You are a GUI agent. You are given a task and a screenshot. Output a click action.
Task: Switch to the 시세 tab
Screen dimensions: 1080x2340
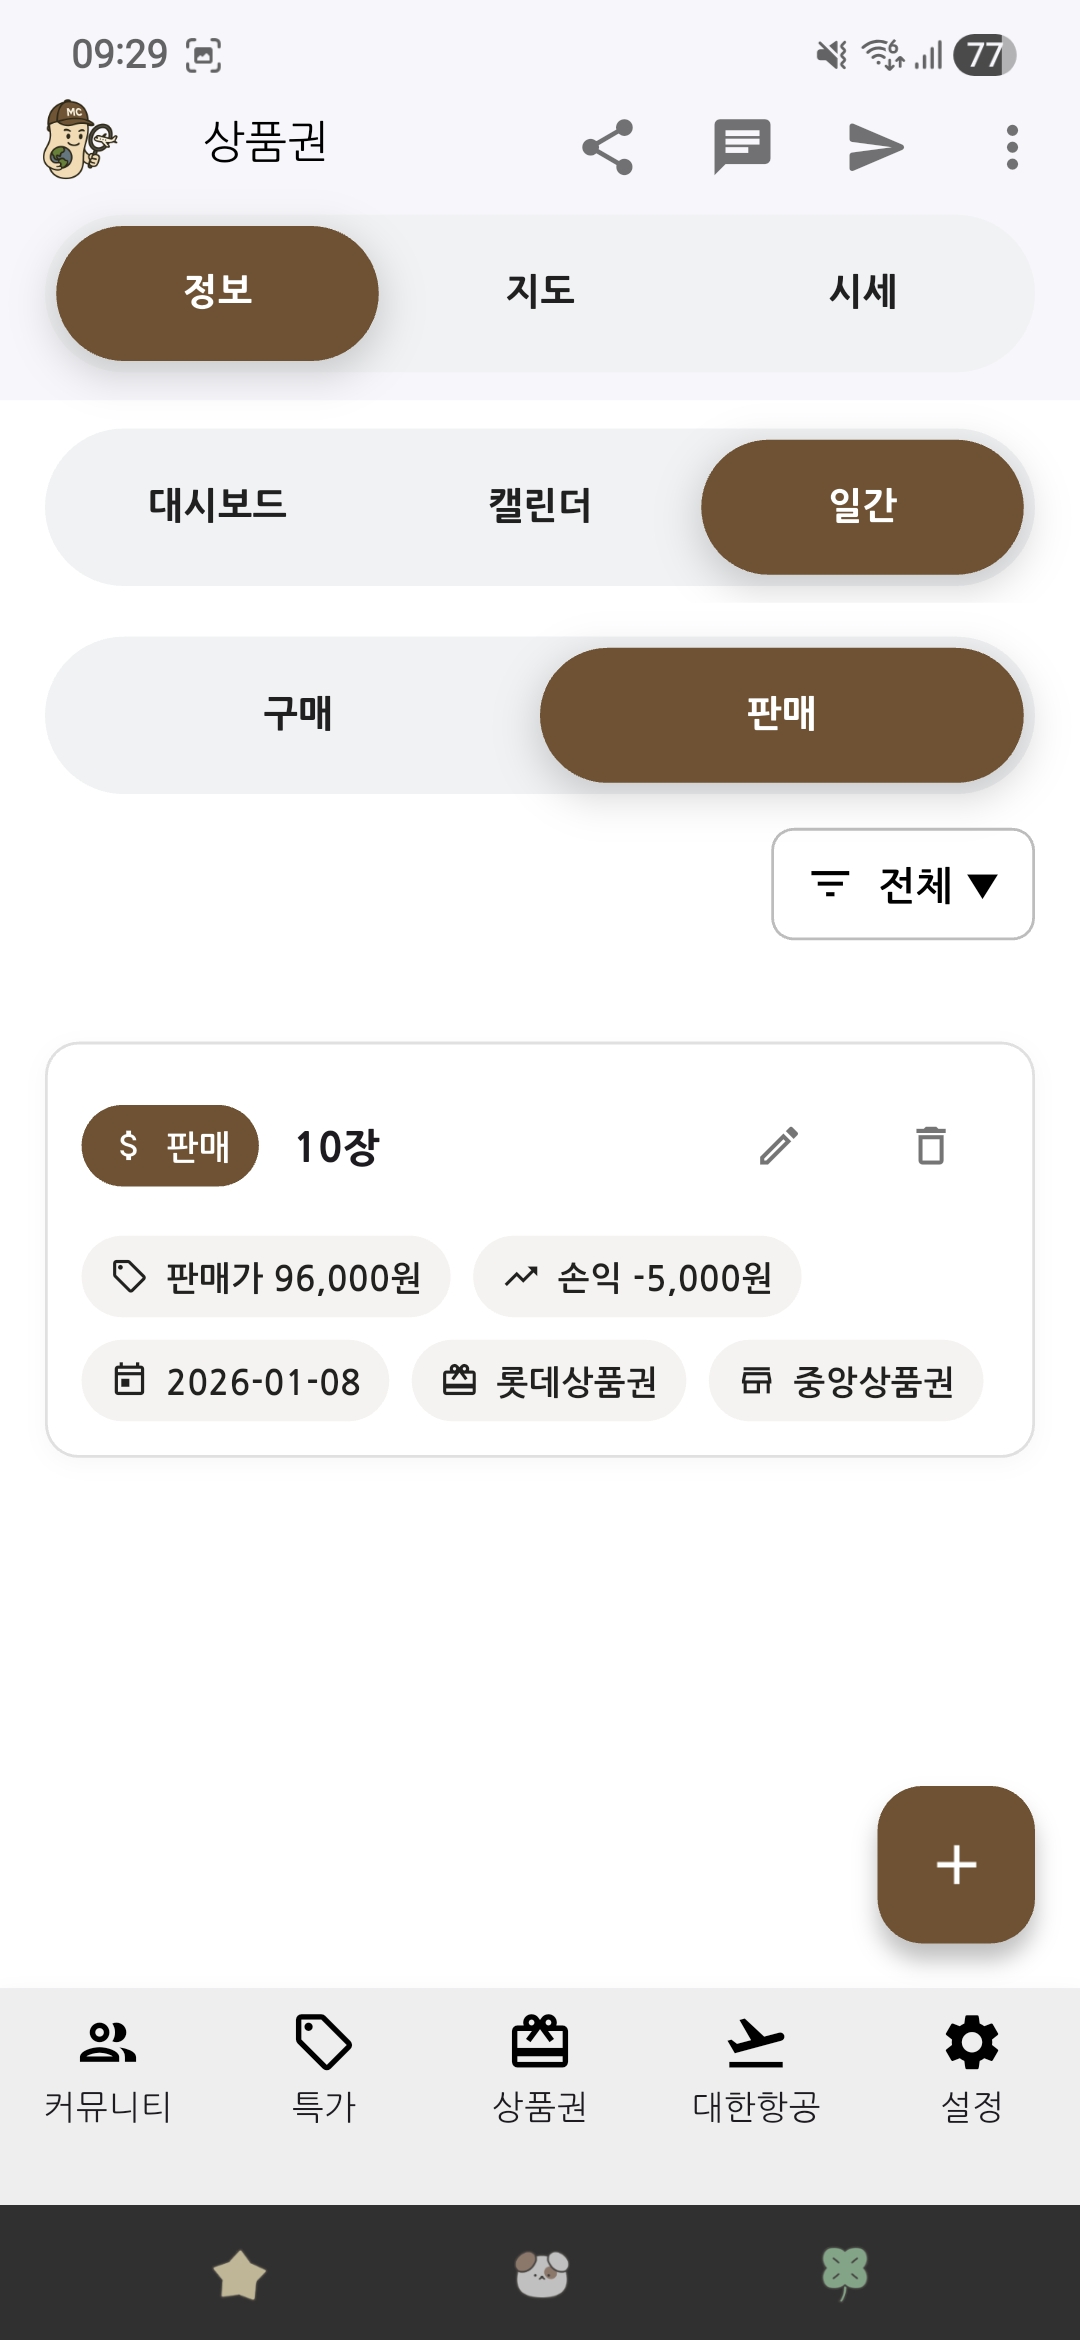coord(862,292)
